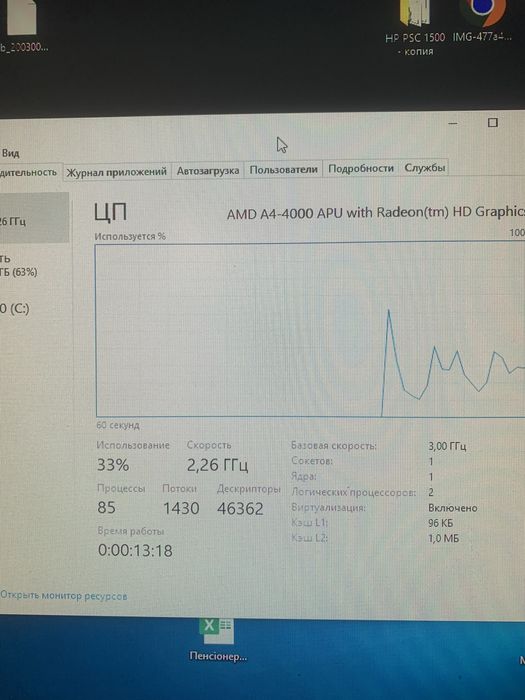Go to the Подробности tab
Image resolution: width=525 pixels, height=700 pixels.
click(x=361, y=168)
